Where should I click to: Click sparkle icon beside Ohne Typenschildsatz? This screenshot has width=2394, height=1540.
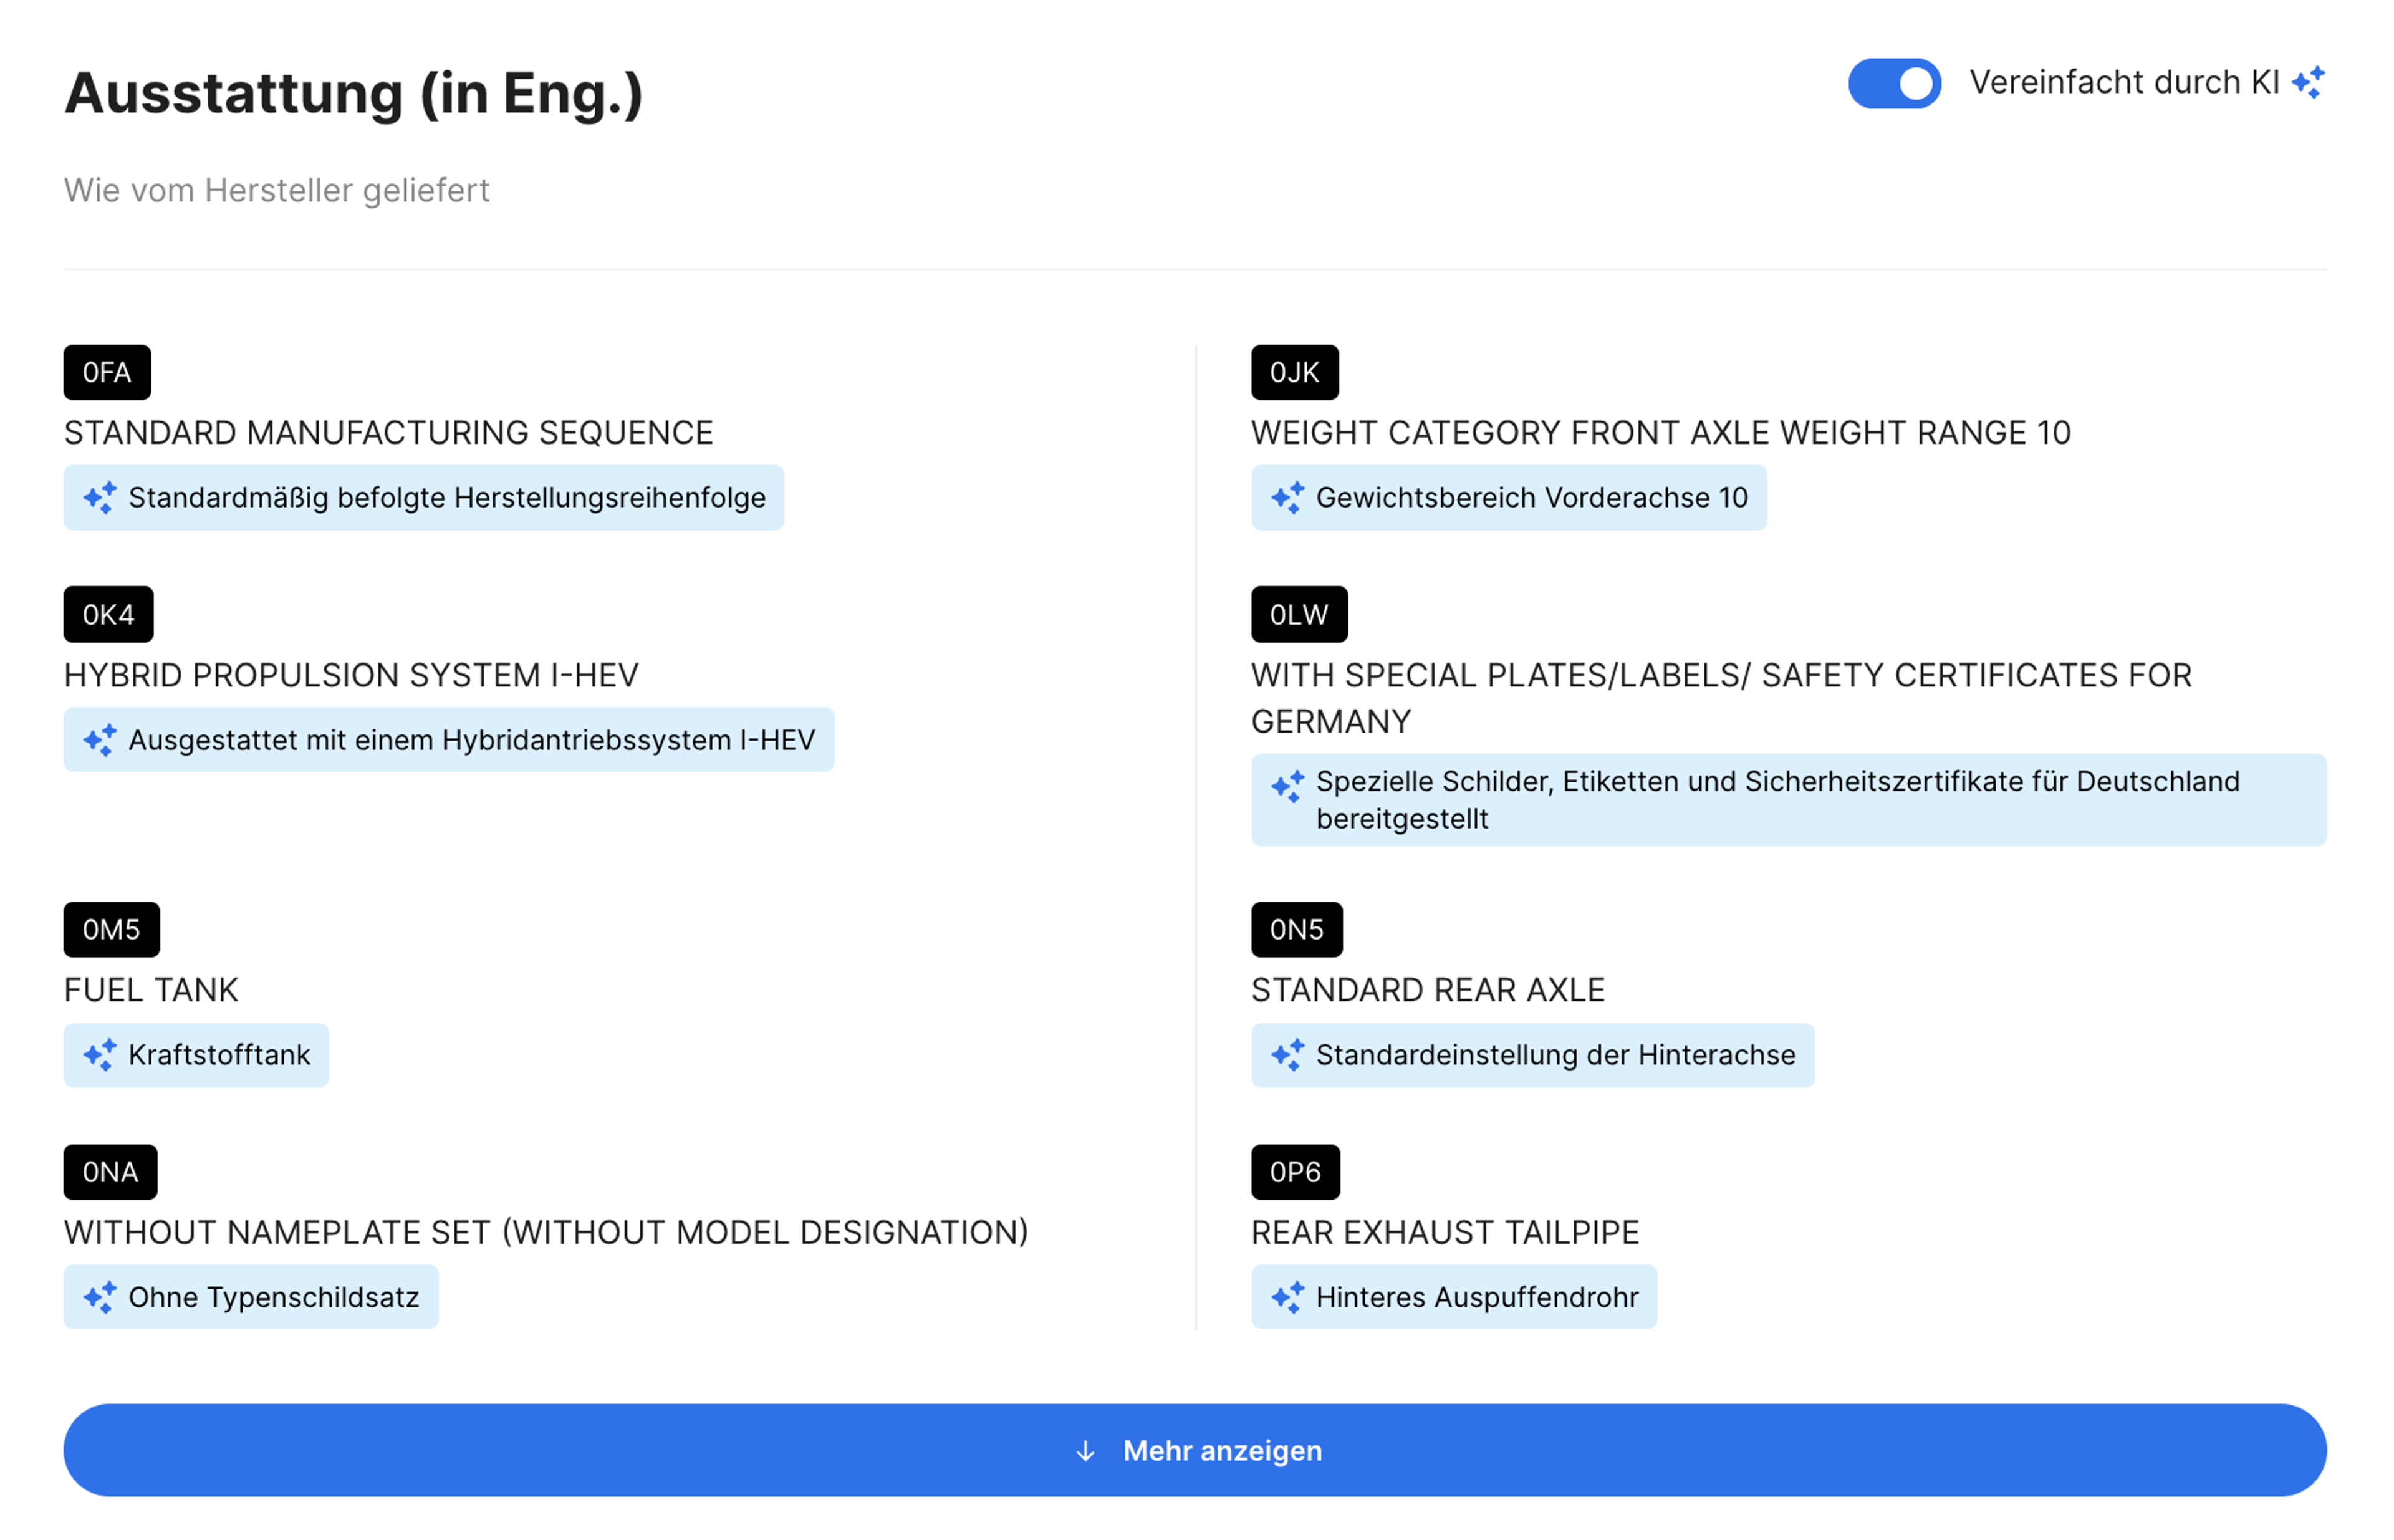(99, 1297)
